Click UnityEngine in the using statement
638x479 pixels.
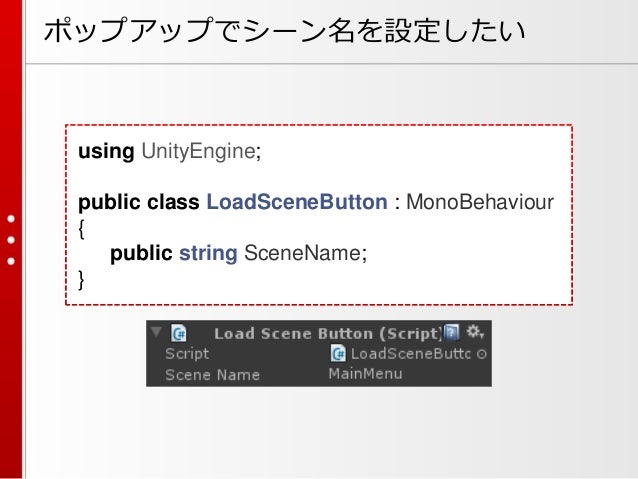tap(201, 151)
